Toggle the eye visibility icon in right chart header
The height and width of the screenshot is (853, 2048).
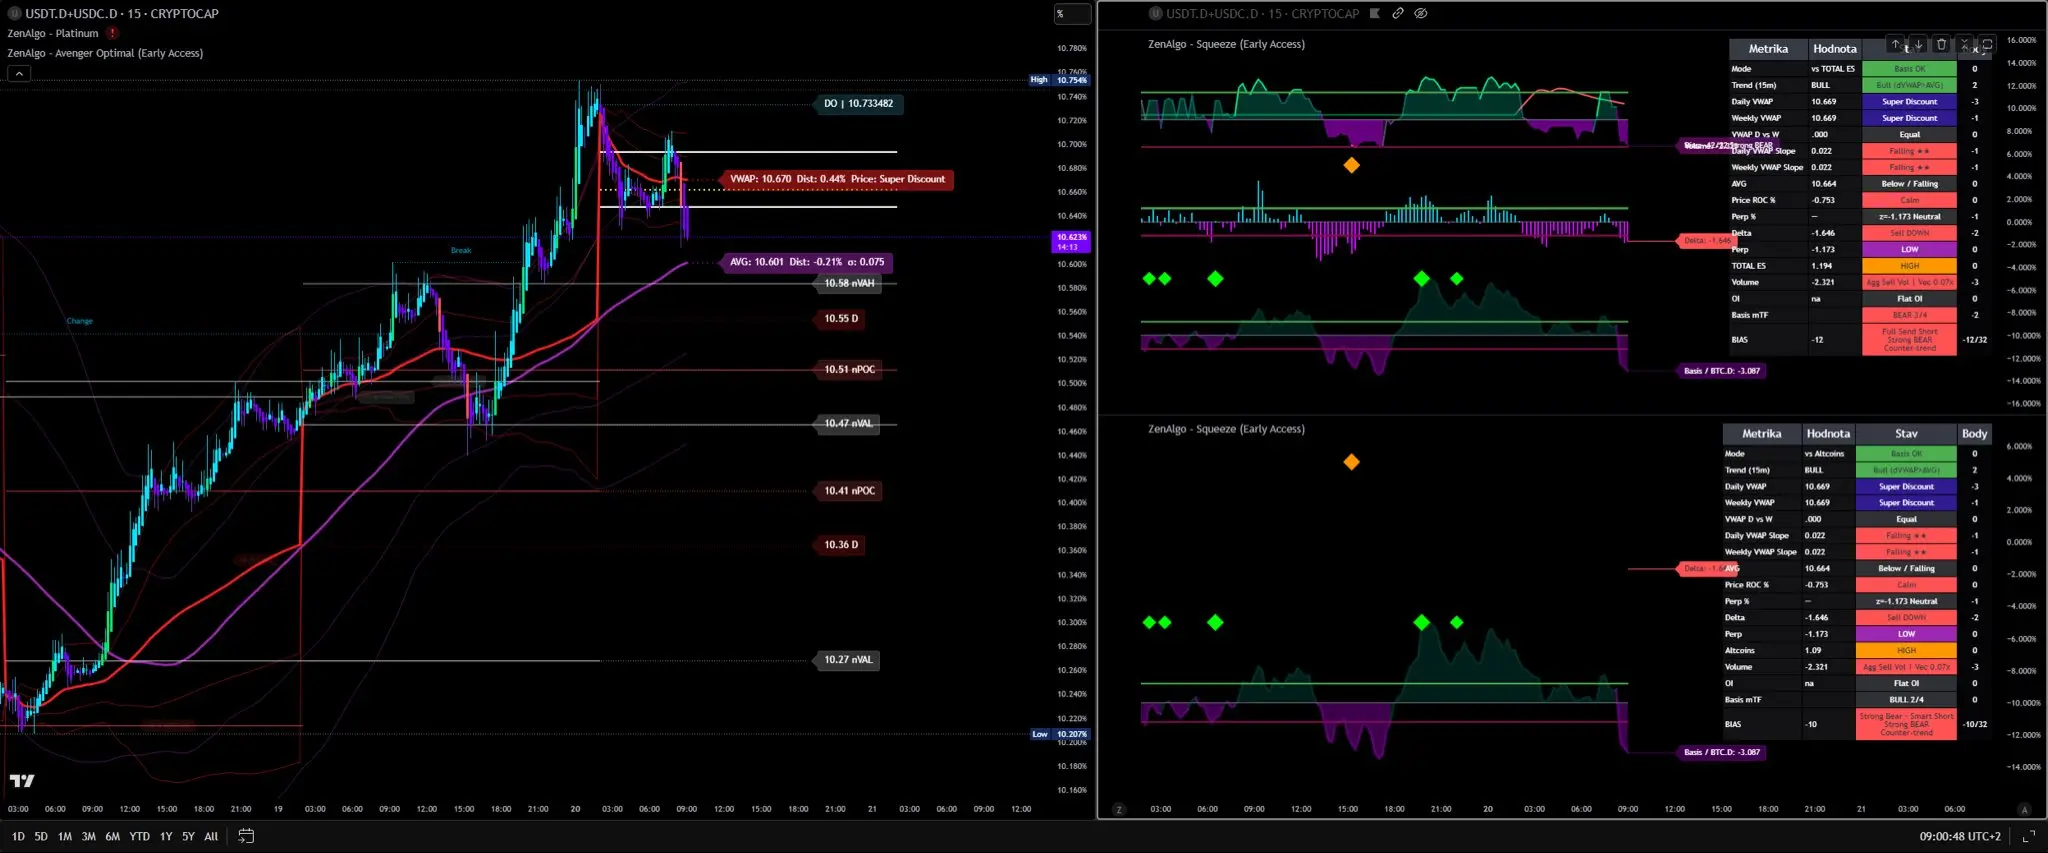coord(1421,13)
